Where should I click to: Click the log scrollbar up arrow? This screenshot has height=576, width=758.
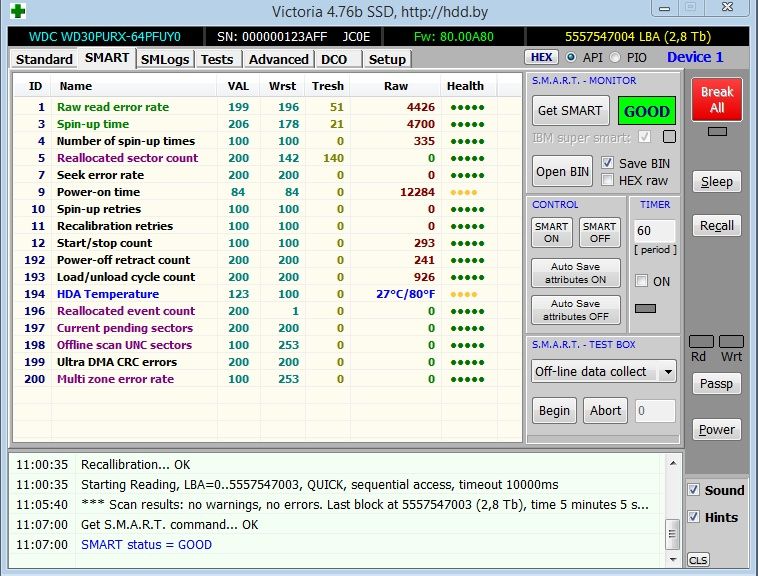[672, 463]
